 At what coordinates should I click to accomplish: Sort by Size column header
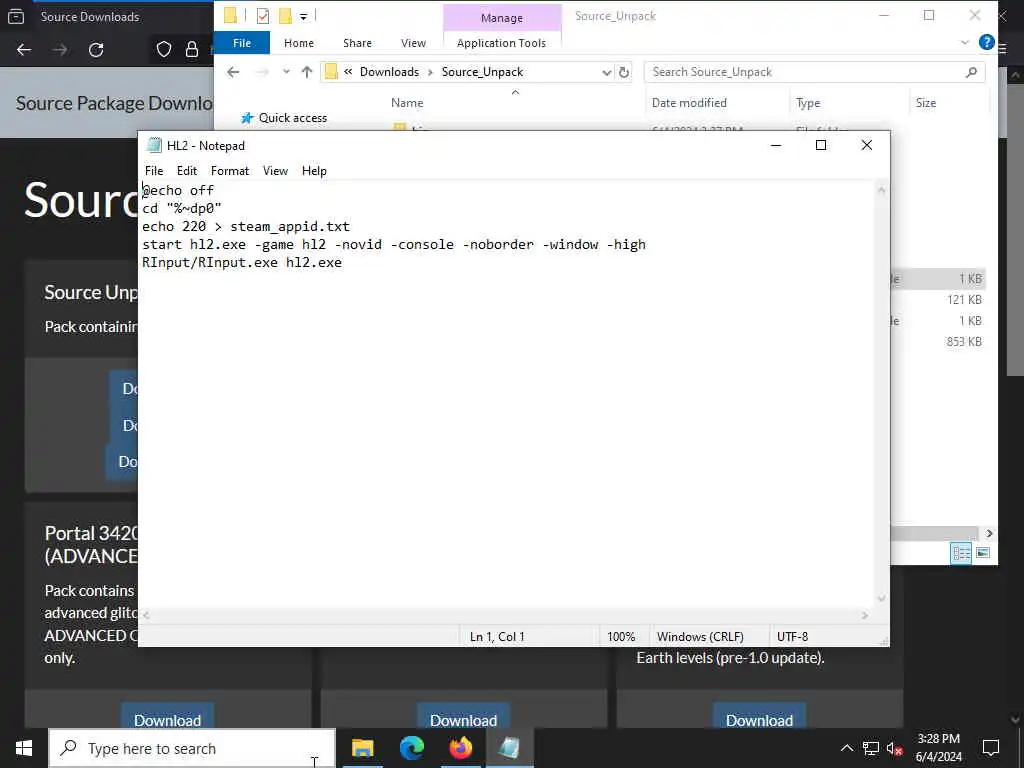[925, 103]
